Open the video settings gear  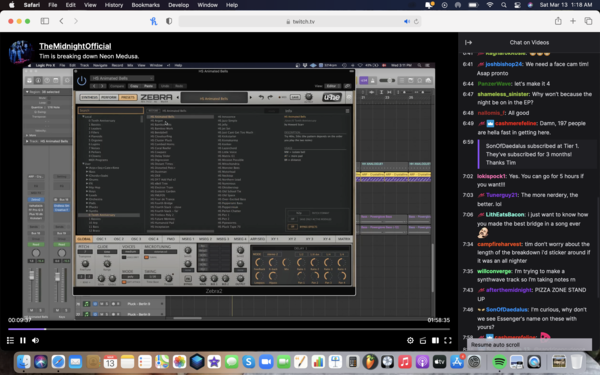click(x=410, y=340)
